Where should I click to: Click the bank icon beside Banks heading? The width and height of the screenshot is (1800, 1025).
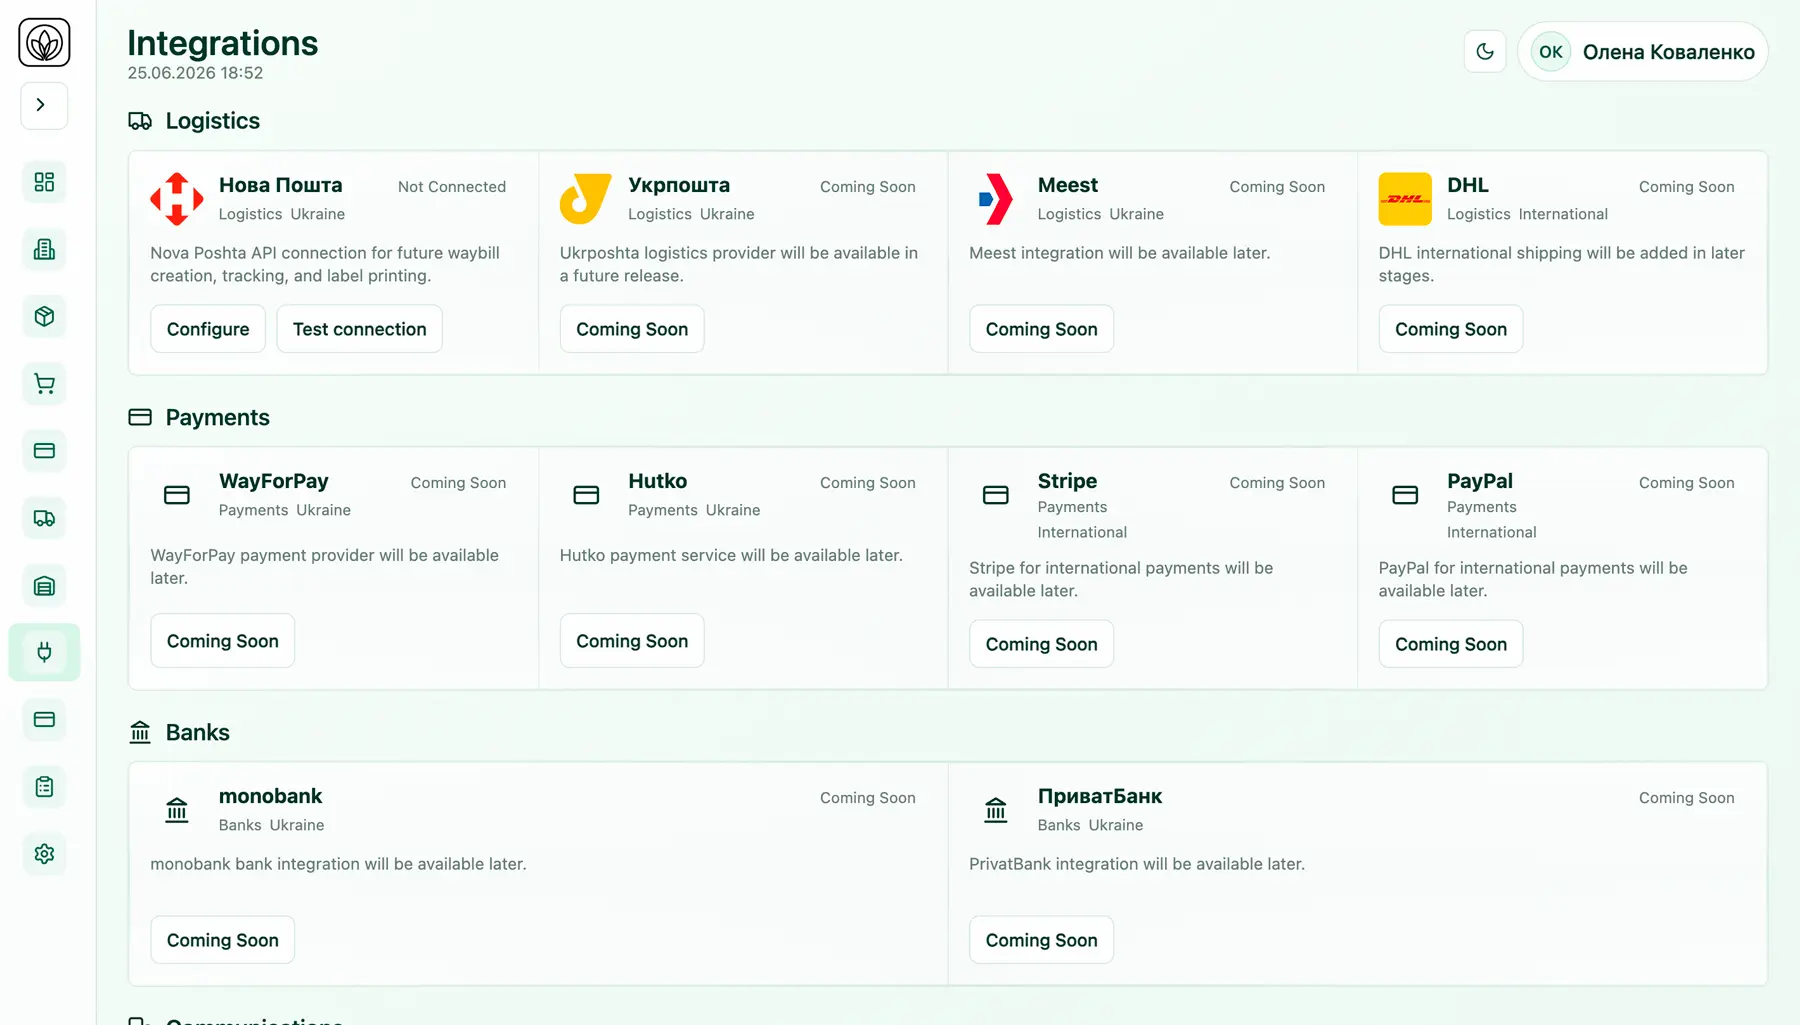(x=140, y=733)
